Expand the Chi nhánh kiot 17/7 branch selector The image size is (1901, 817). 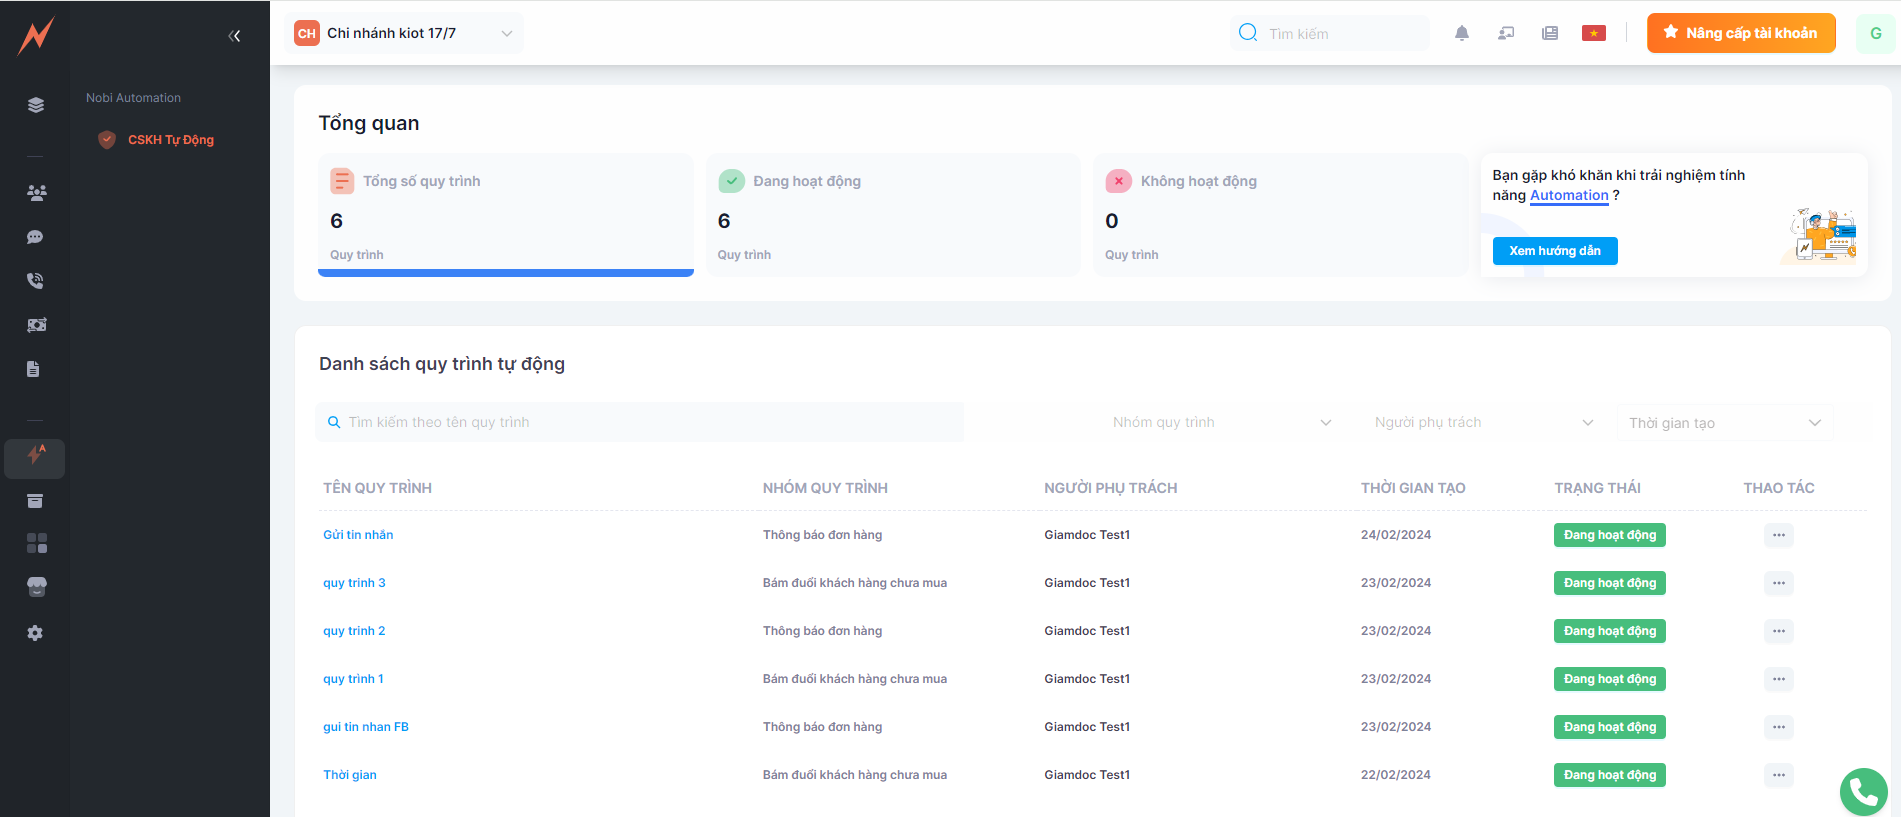[x=404, y=33]
